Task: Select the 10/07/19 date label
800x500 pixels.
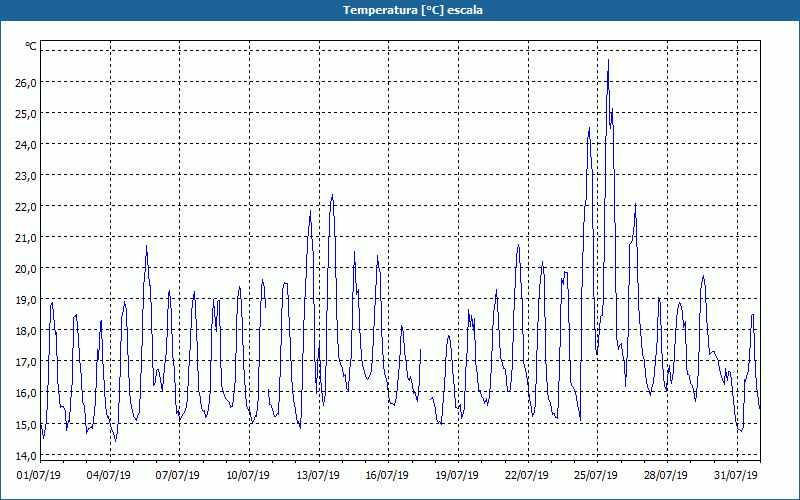Action: pyautogui.click(x=247, y=476)
